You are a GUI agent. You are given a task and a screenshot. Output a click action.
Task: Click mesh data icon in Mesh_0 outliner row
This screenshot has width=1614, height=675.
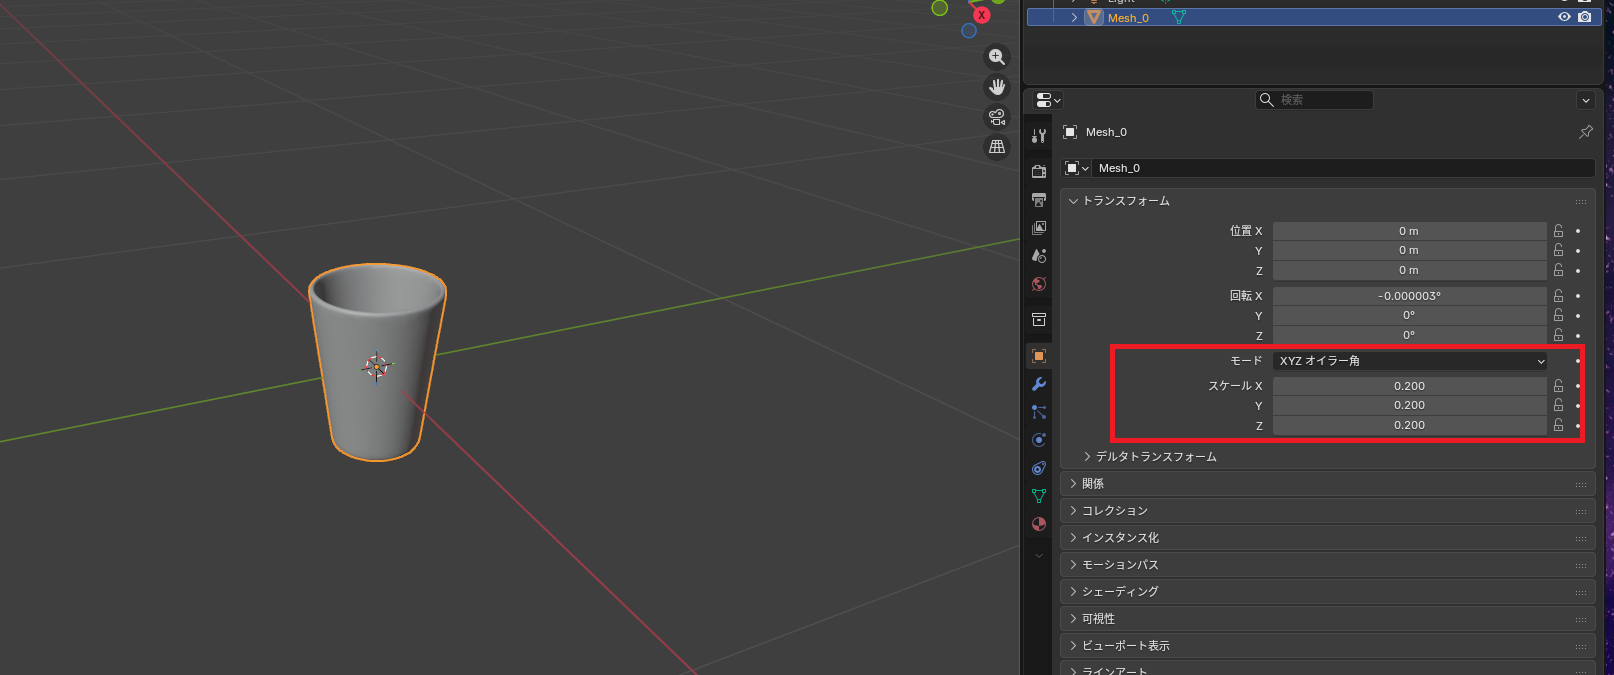[1179, 17]
